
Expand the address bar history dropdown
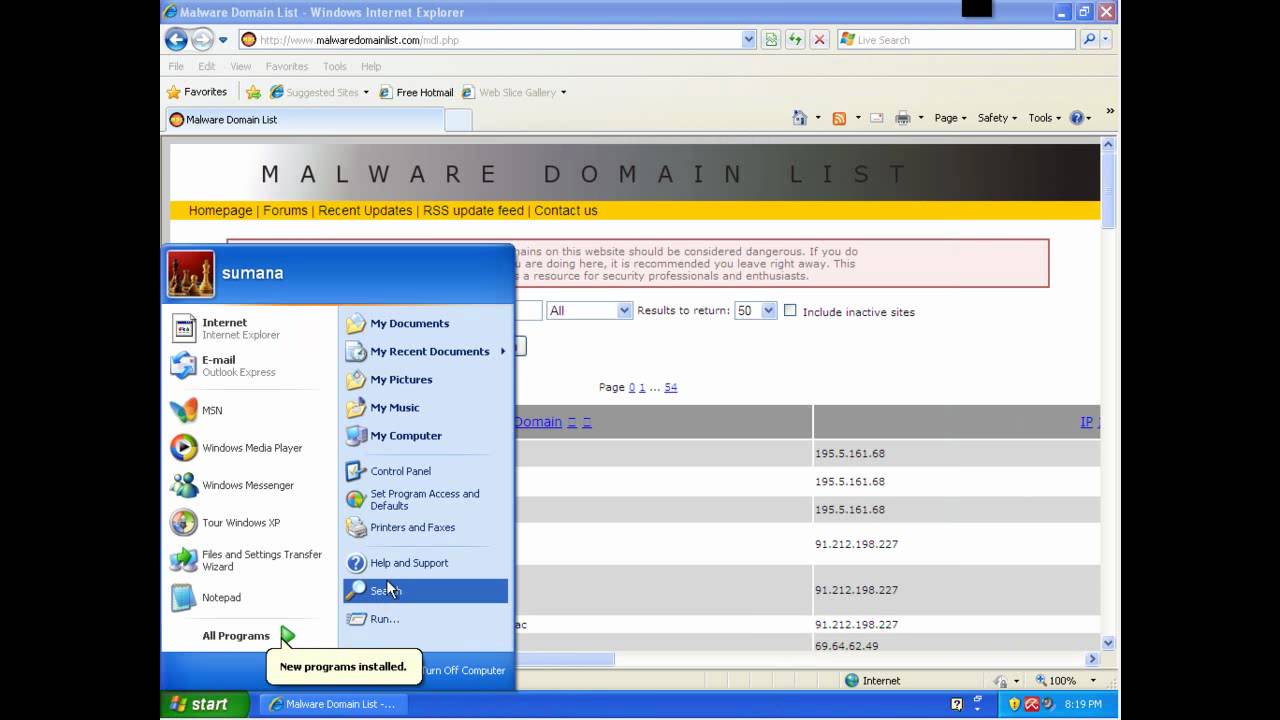749,40
